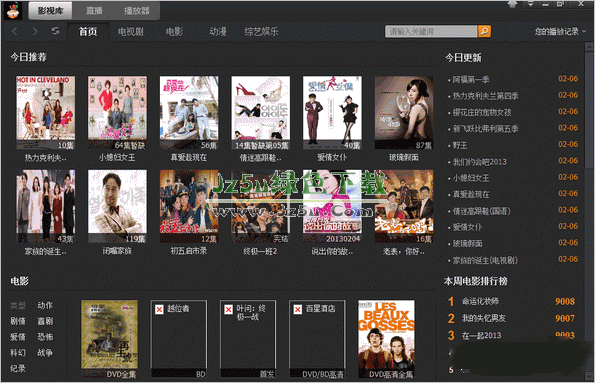Filter movies by 恐怖 genre

45,337
